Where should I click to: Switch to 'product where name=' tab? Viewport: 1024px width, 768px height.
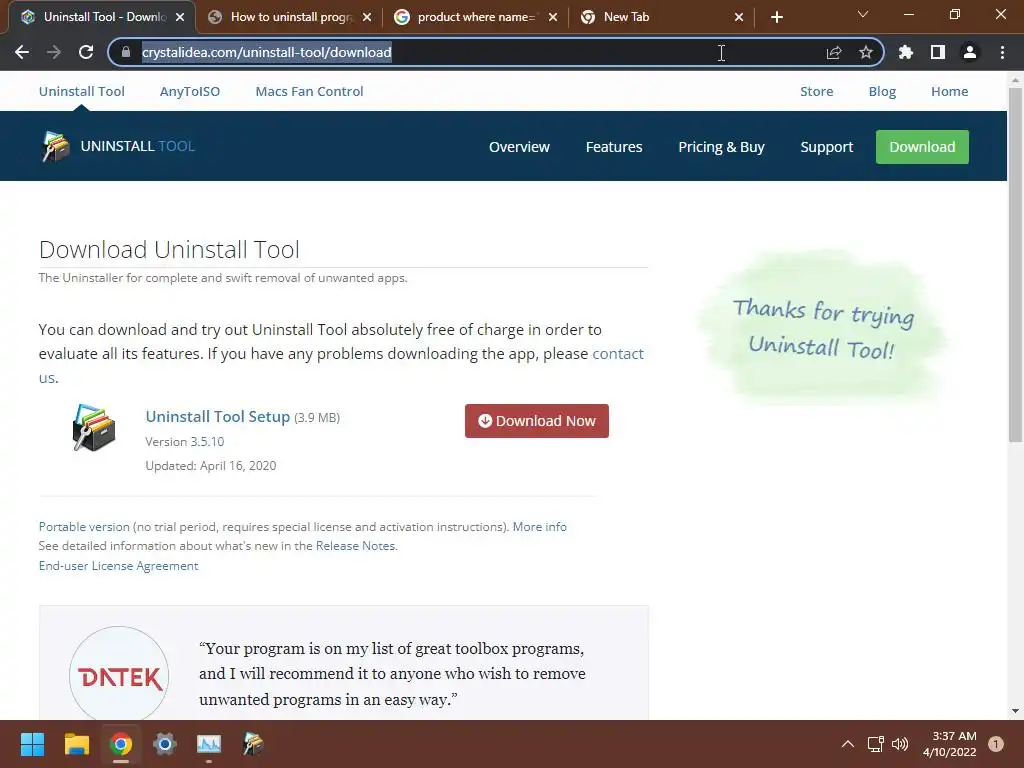click(x=475, y=17)
